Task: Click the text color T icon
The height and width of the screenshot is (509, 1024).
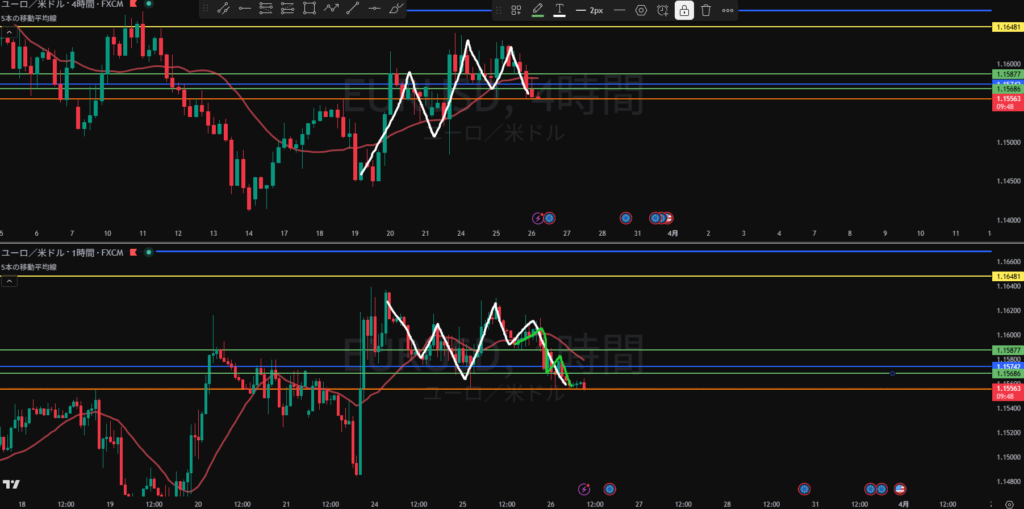Action: (x=559, y=10)
